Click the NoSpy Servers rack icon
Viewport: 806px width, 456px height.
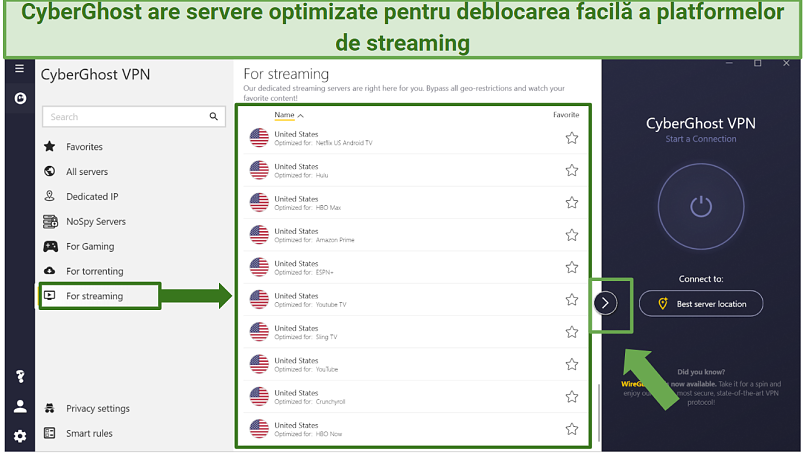coord(50,222)
